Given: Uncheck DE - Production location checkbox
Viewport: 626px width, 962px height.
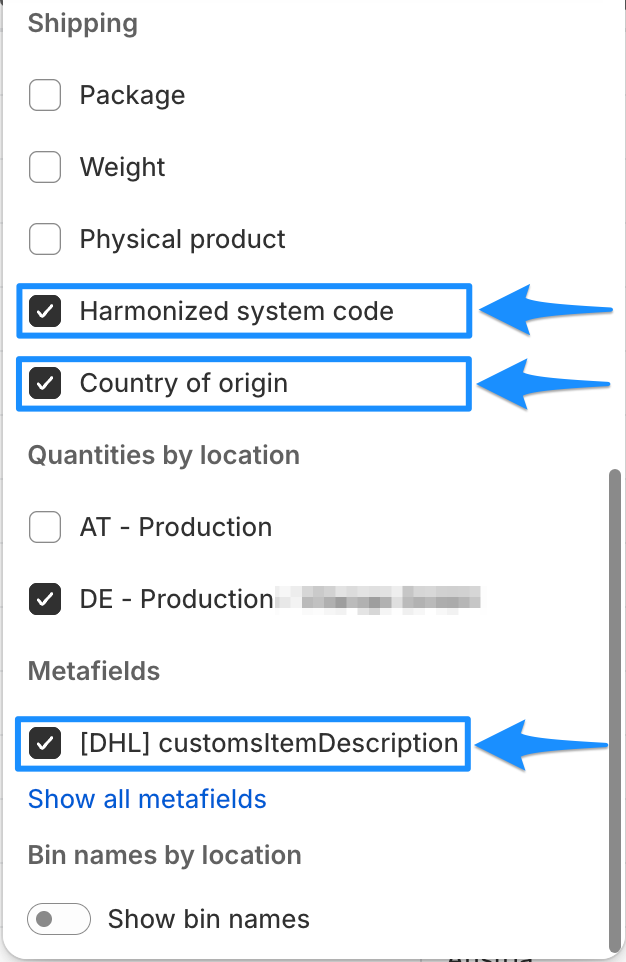Looking at the screenshot, I should click(x=45, y=600).
